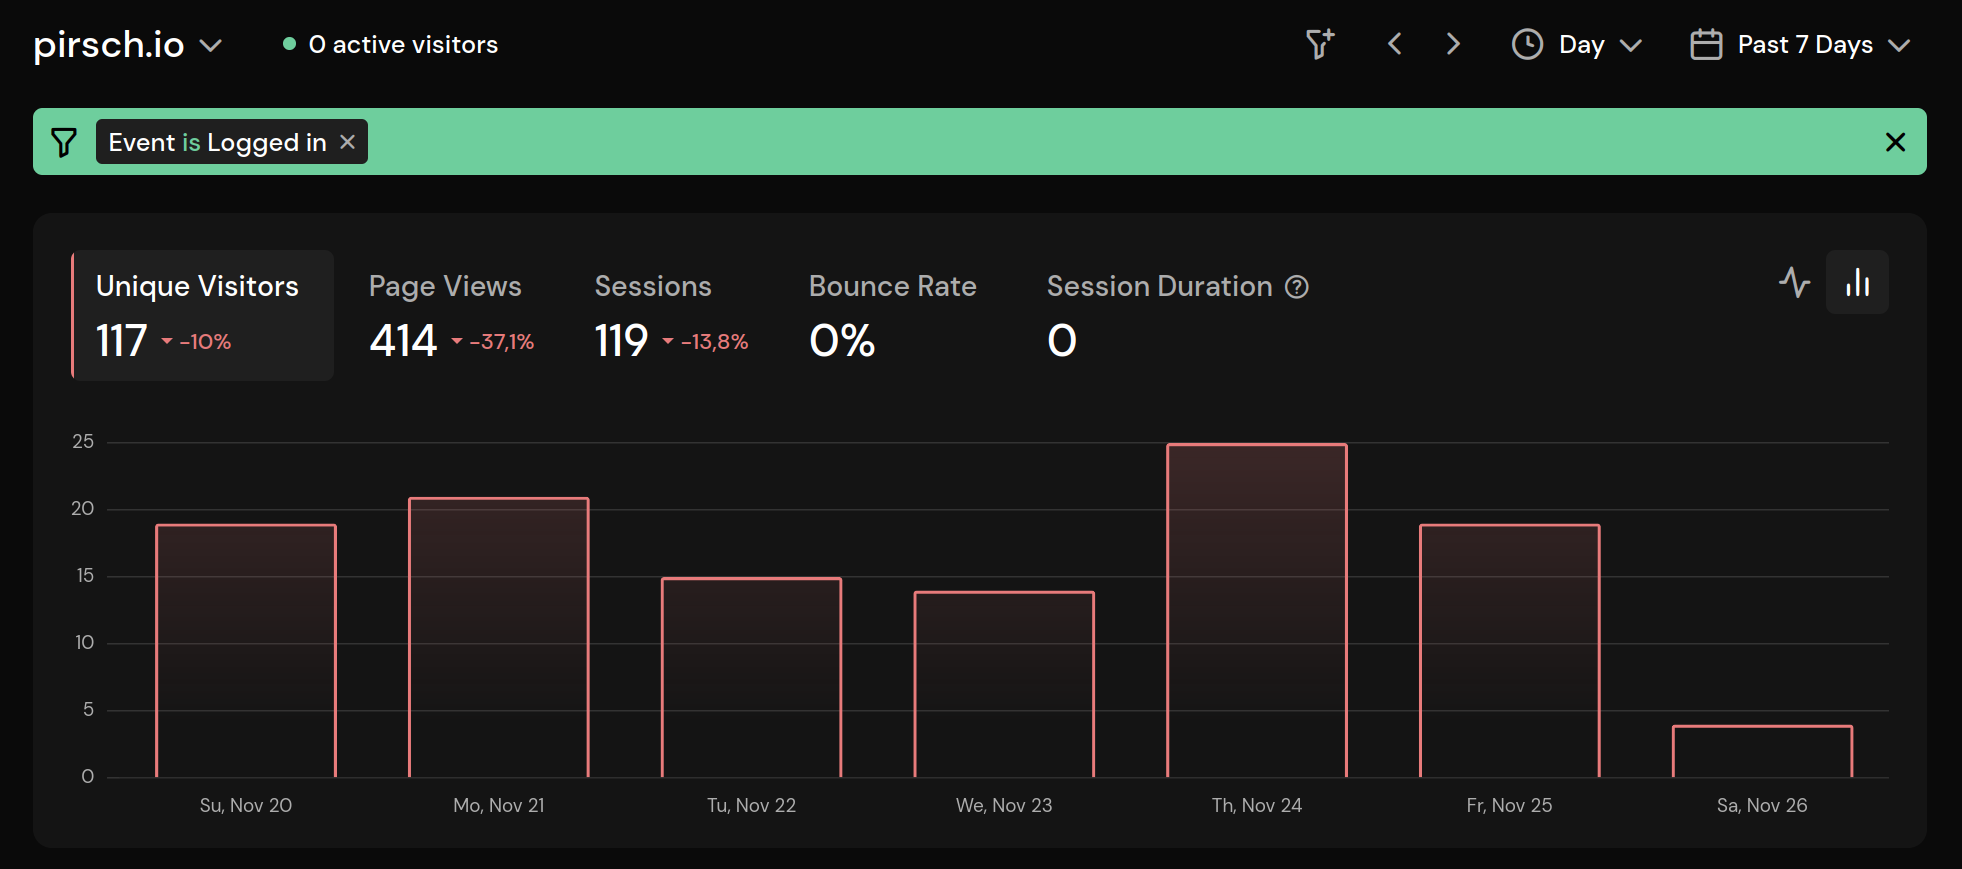Click the active visitors indicator
1962x869 pixels.
point(391,45)
